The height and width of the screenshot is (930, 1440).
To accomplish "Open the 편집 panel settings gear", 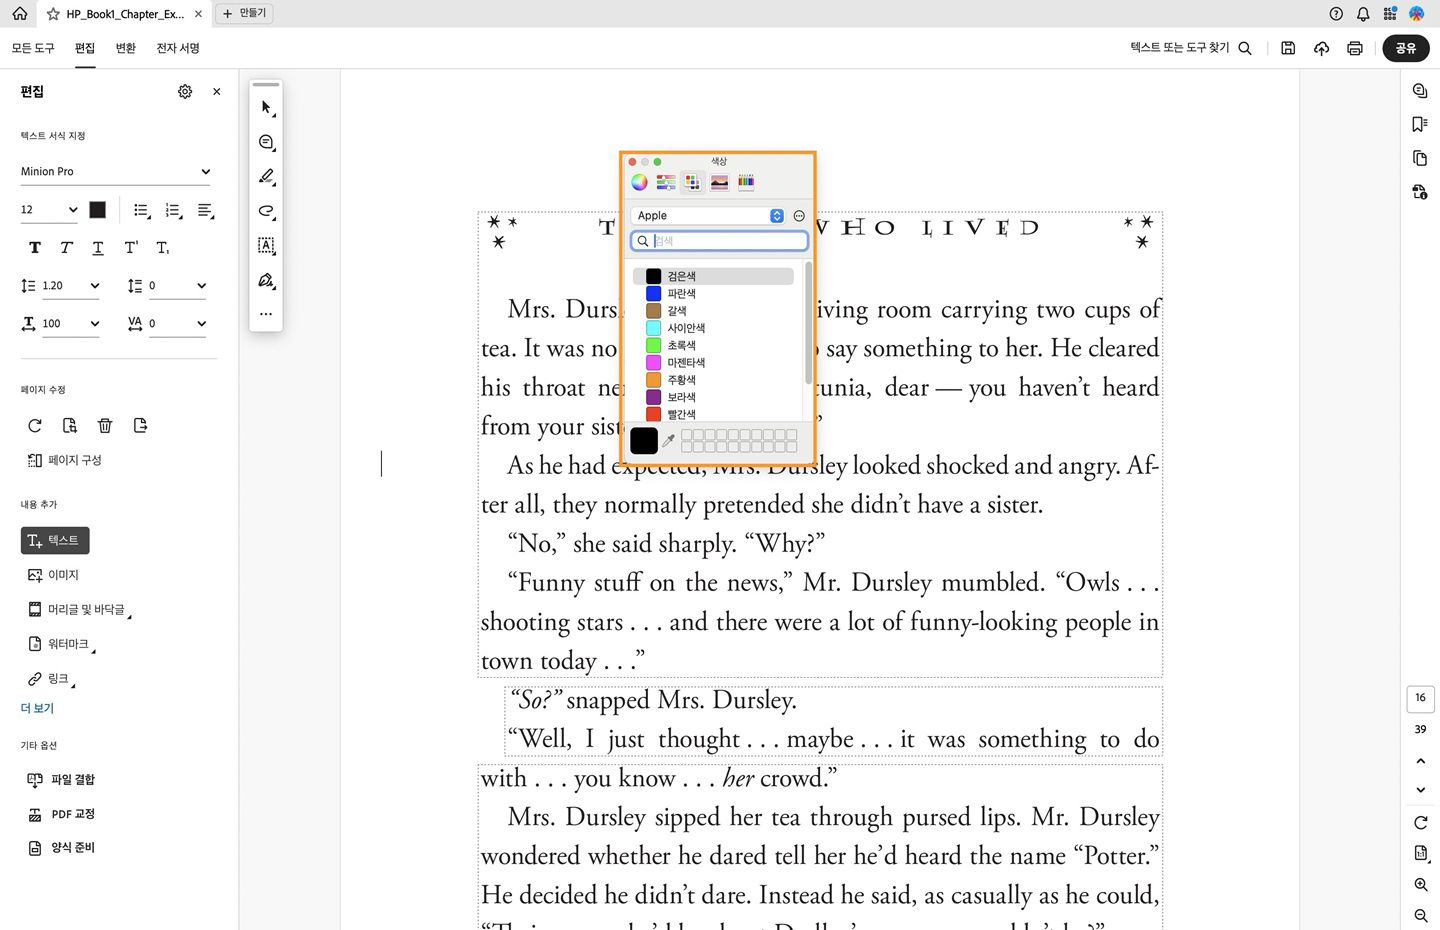I will coord(185,91).
